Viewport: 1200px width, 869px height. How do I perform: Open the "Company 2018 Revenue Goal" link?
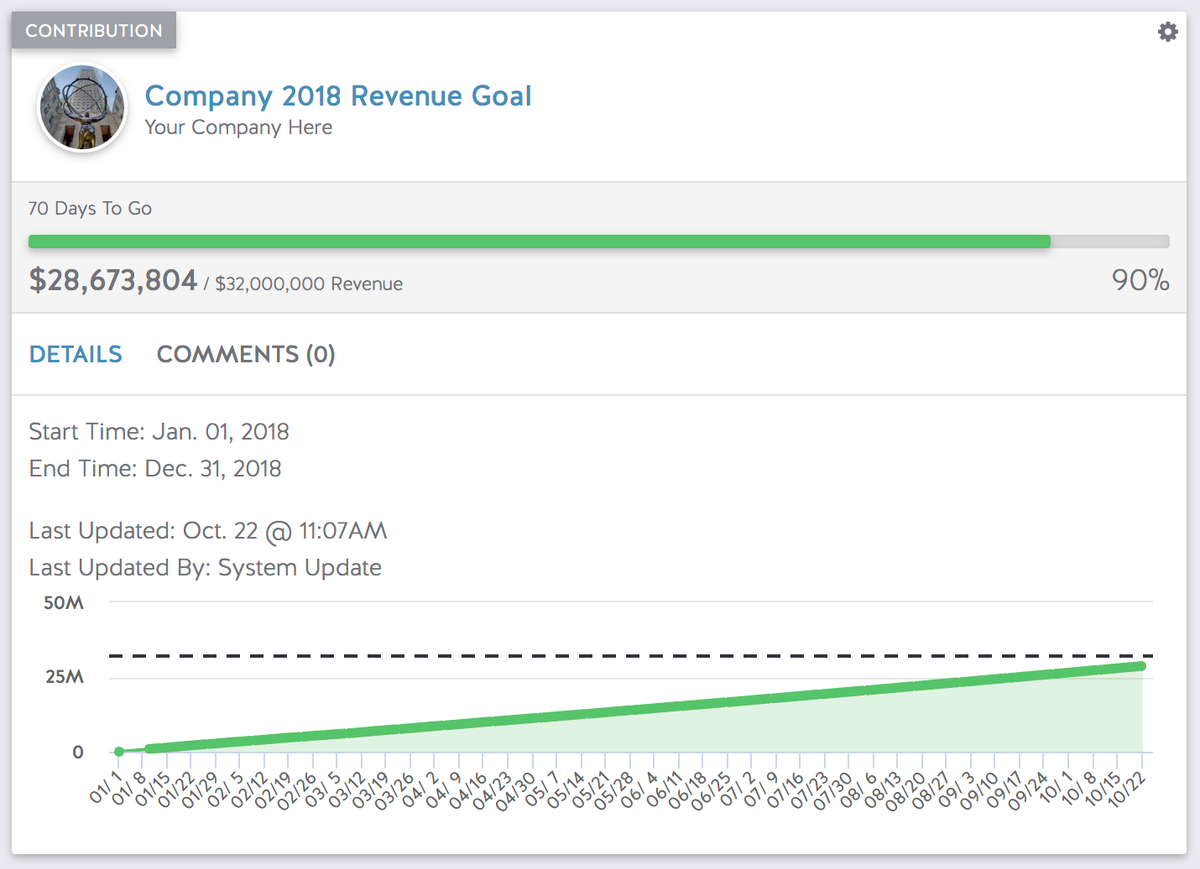(338, 96)
